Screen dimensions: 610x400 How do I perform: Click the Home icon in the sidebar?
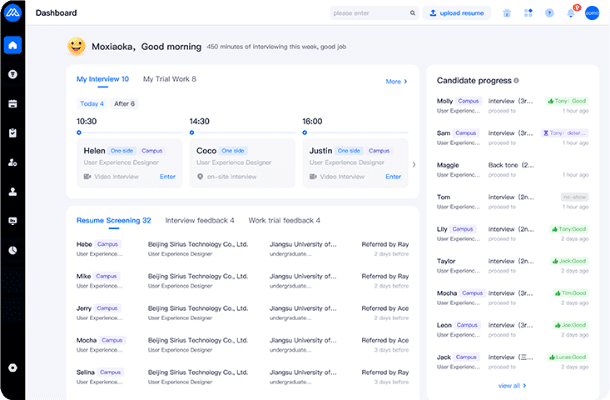[x=12, y=46]
